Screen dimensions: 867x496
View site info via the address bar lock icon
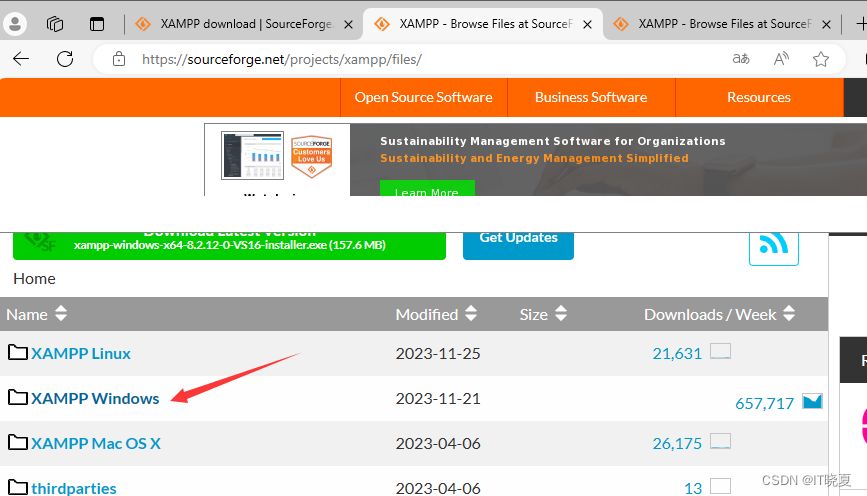[x=119, y=59]
